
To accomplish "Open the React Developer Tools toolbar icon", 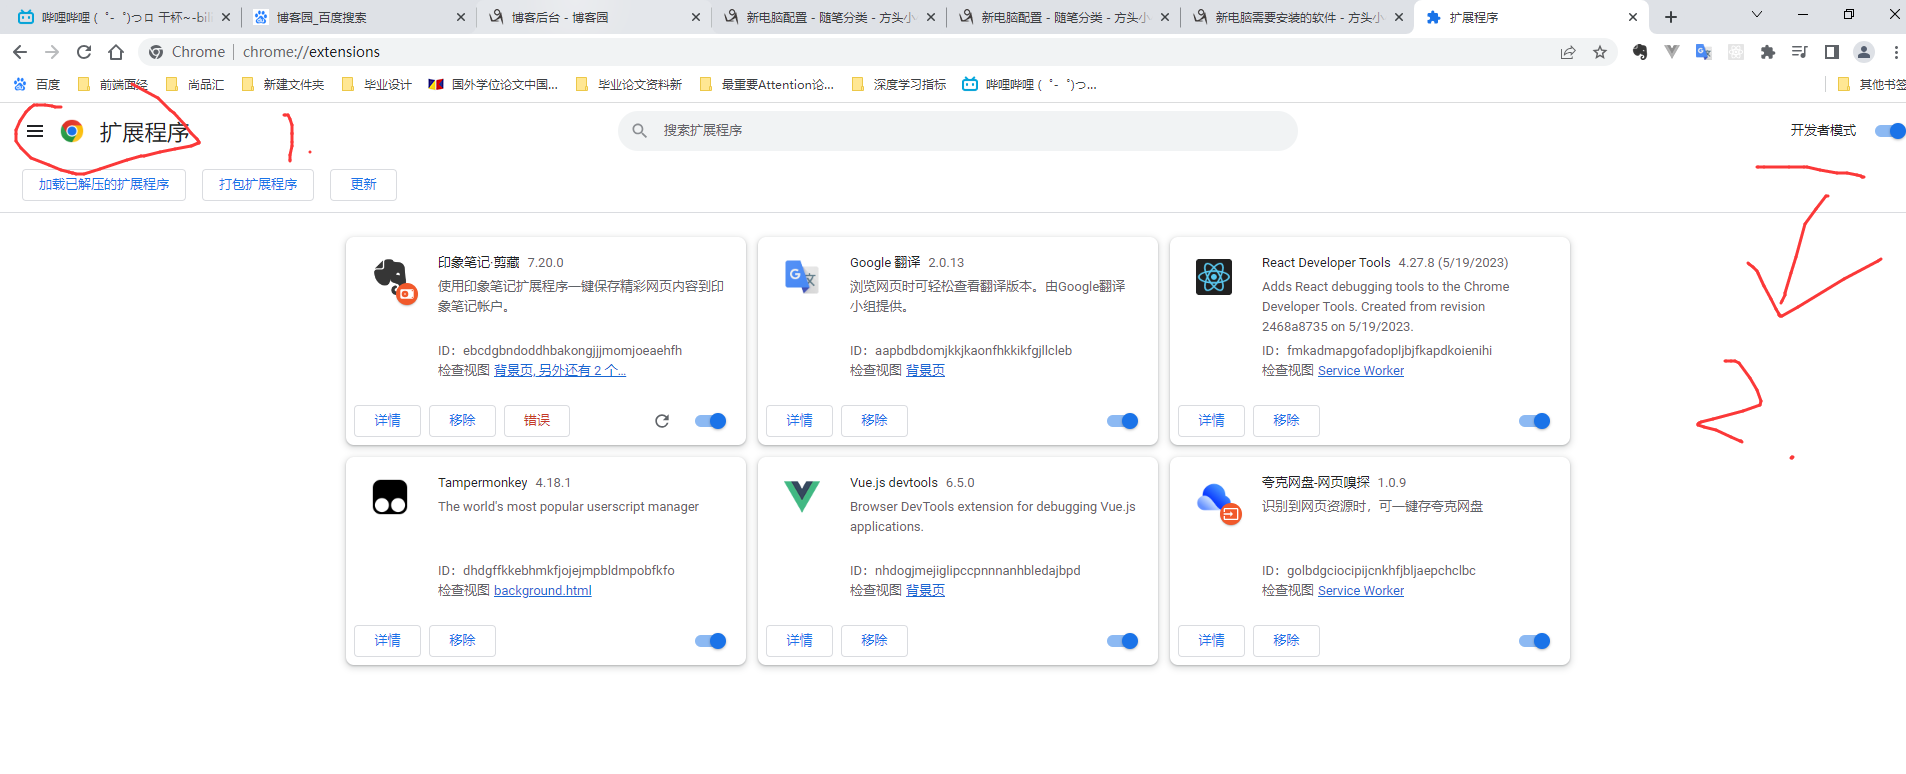I will (x=1736, y=52).
